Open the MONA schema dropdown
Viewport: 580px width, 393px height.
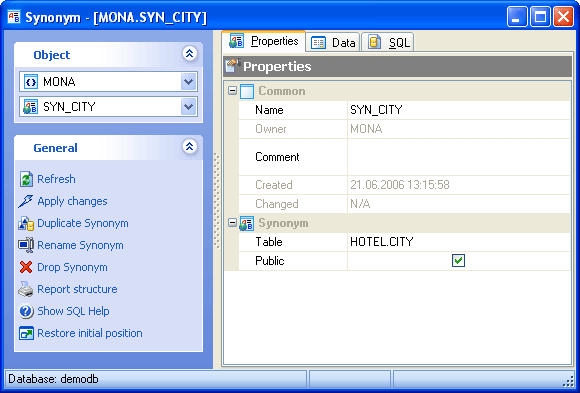tap(189, 81)
